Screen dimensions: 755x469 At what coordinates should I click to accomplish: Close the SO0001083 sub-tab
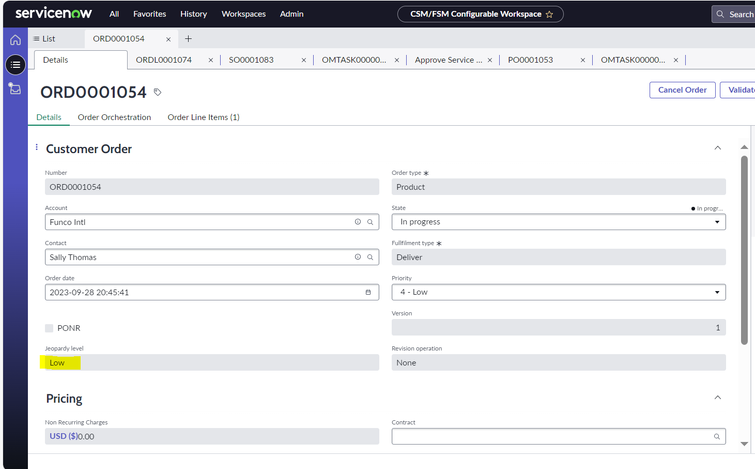[303, 60]
